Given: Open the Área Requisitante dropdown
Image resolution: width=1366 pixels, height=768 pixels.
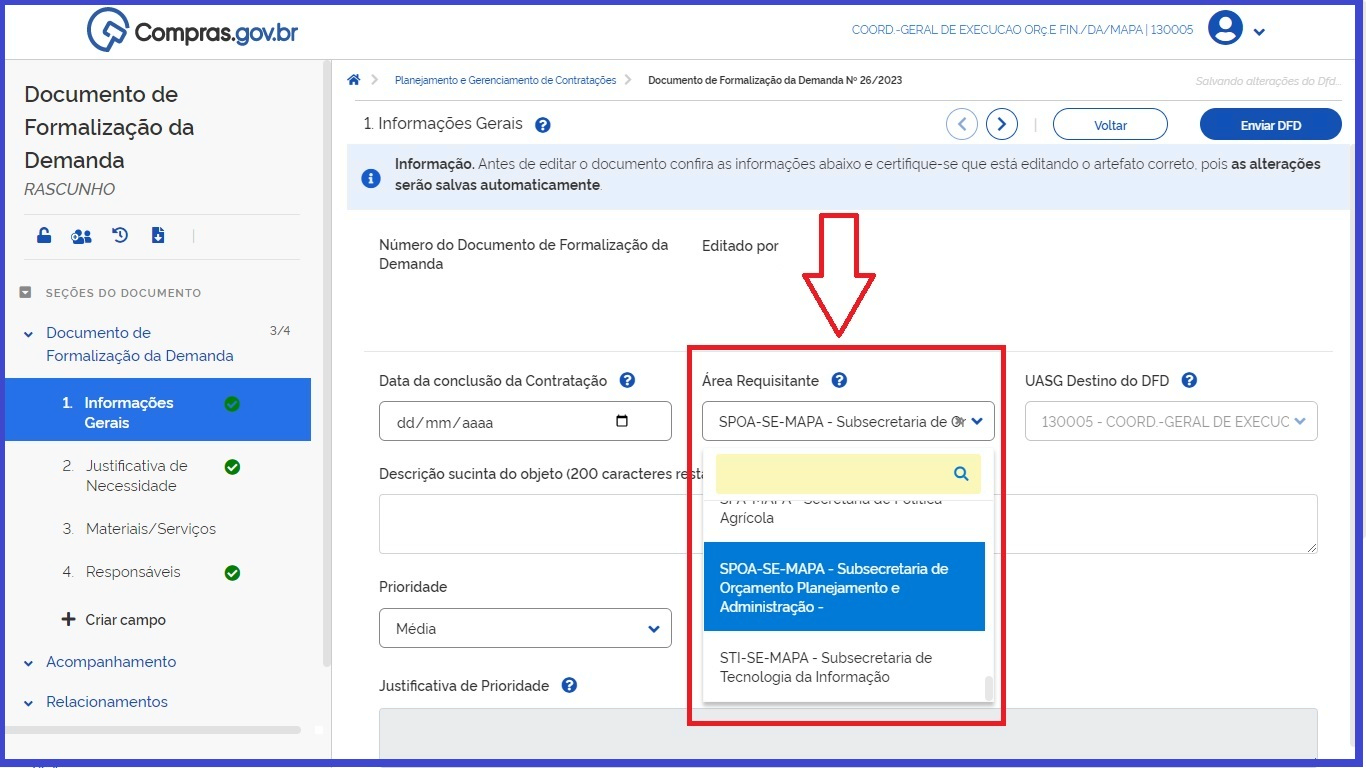Looking at the screenshot, I should coord(848,422).
